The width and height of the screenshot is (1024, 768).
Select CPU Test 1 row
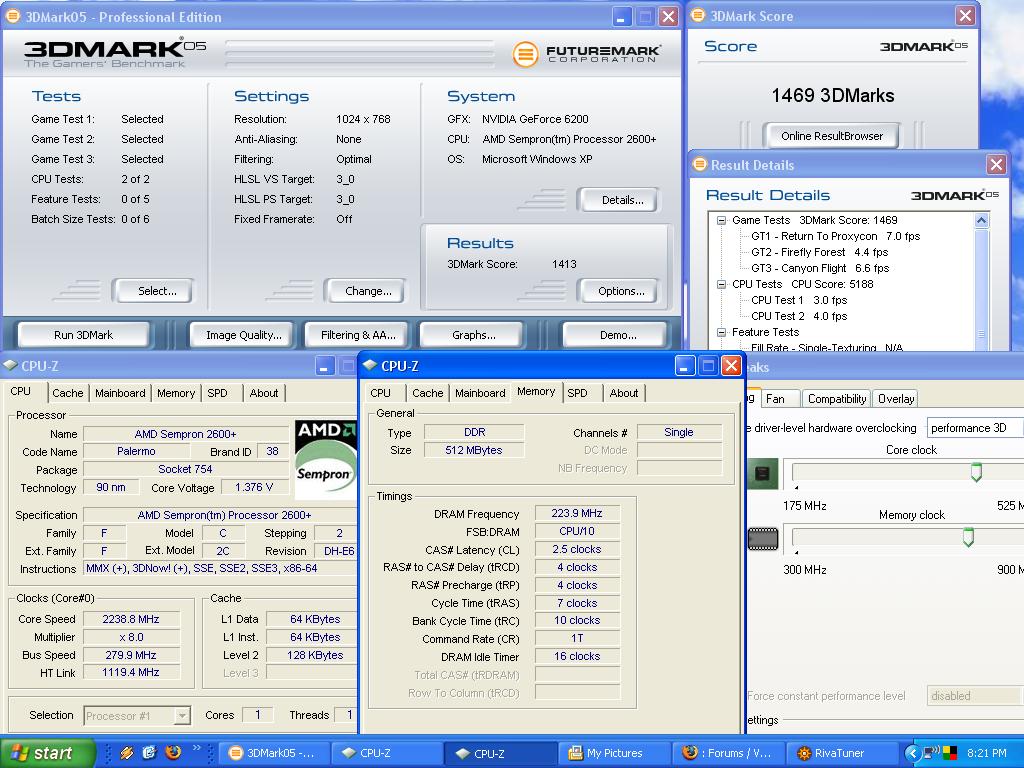[x=799, y=300]
